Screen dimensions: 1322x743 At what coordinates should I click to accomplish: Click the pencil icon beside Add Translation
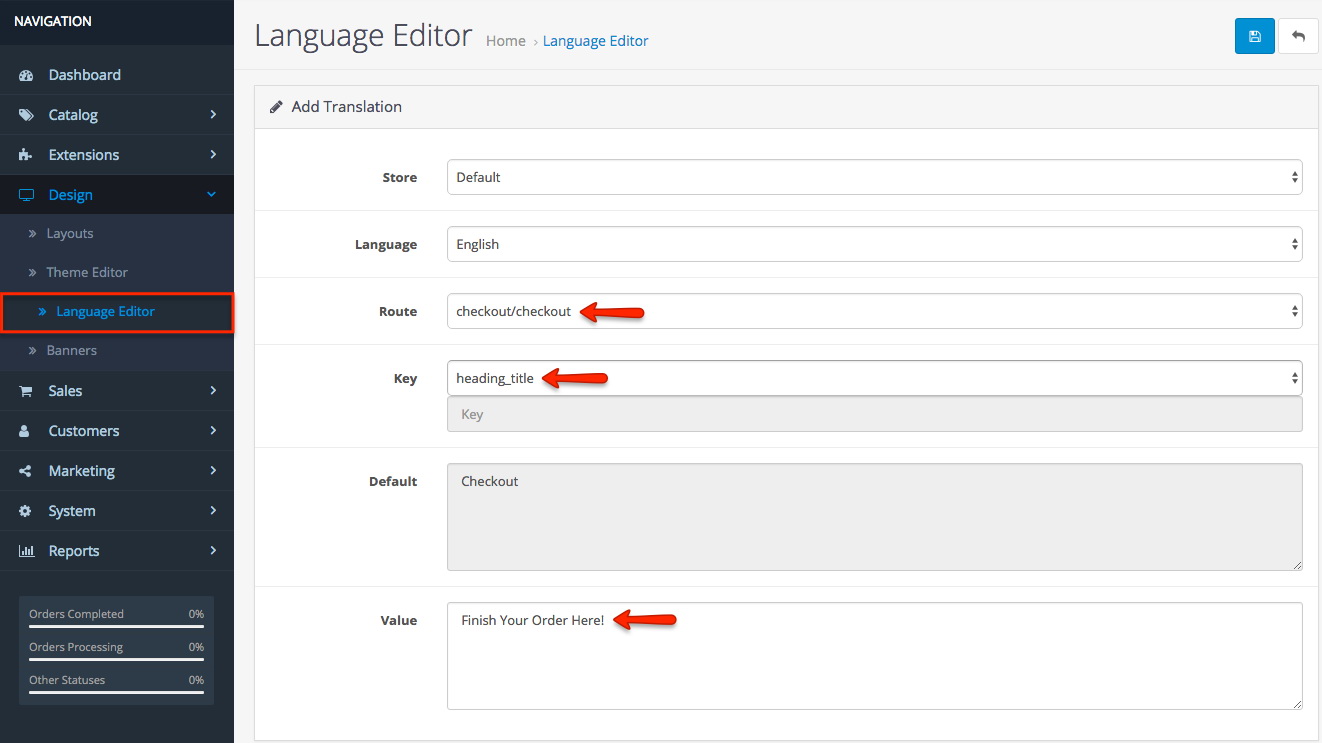click(276, 107)
